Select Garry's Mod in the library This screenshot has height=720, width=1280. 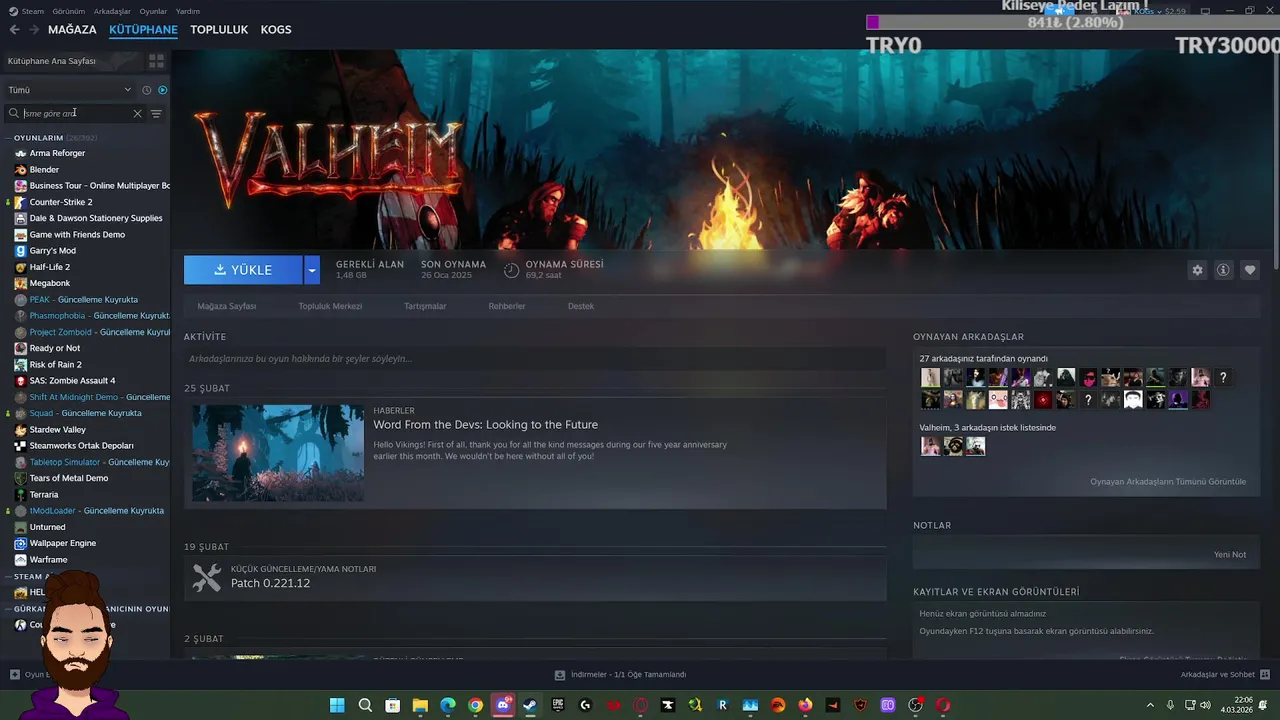(52, 251)
